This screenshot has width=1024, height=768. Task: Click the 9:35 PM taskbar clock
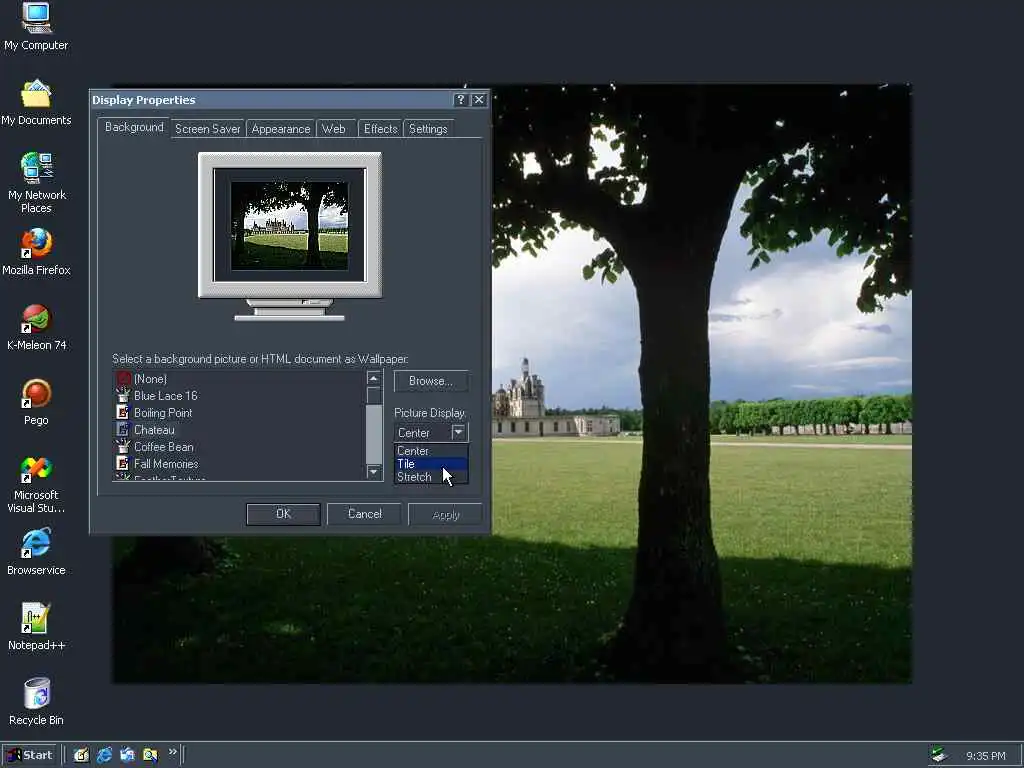(x=985, y=756)
